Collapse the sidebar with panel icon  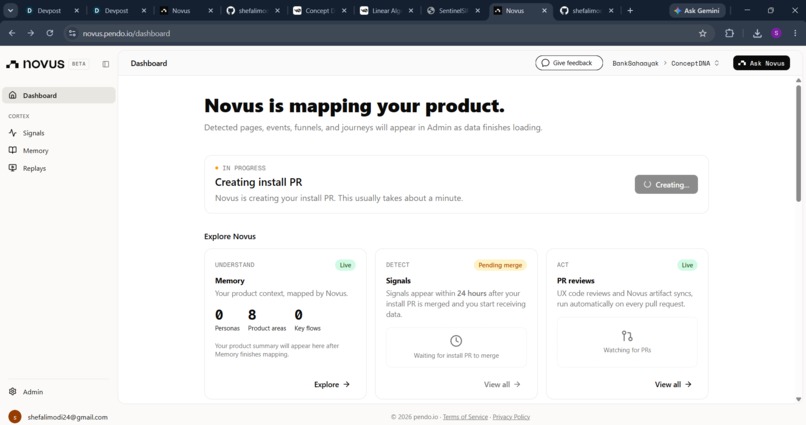point(105,64)
